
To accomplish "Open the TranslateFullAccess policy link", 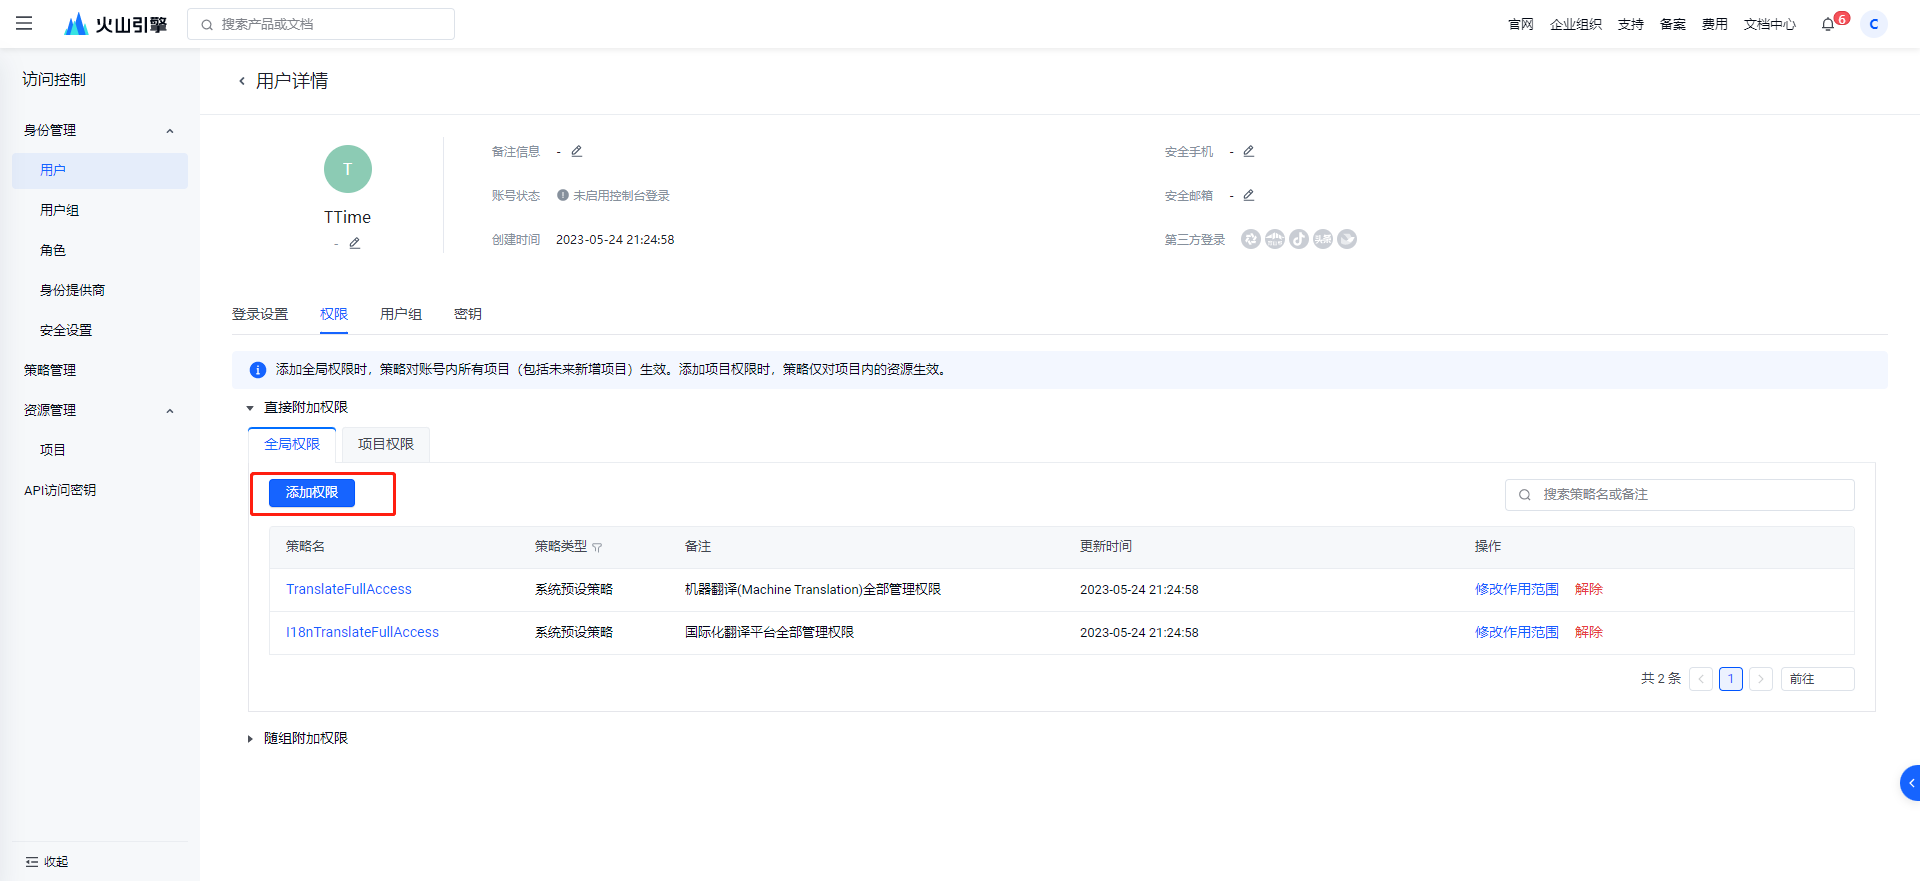I will point(349,589).
